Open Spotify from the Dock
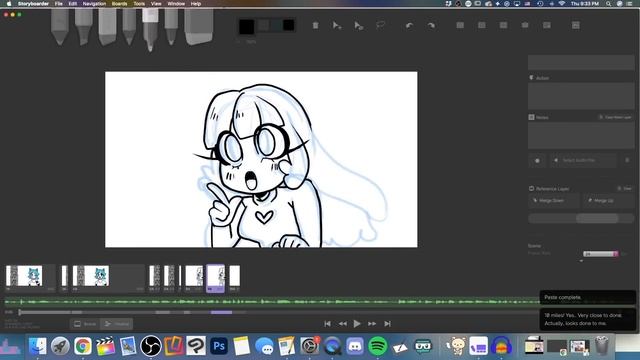 [378, 346]
